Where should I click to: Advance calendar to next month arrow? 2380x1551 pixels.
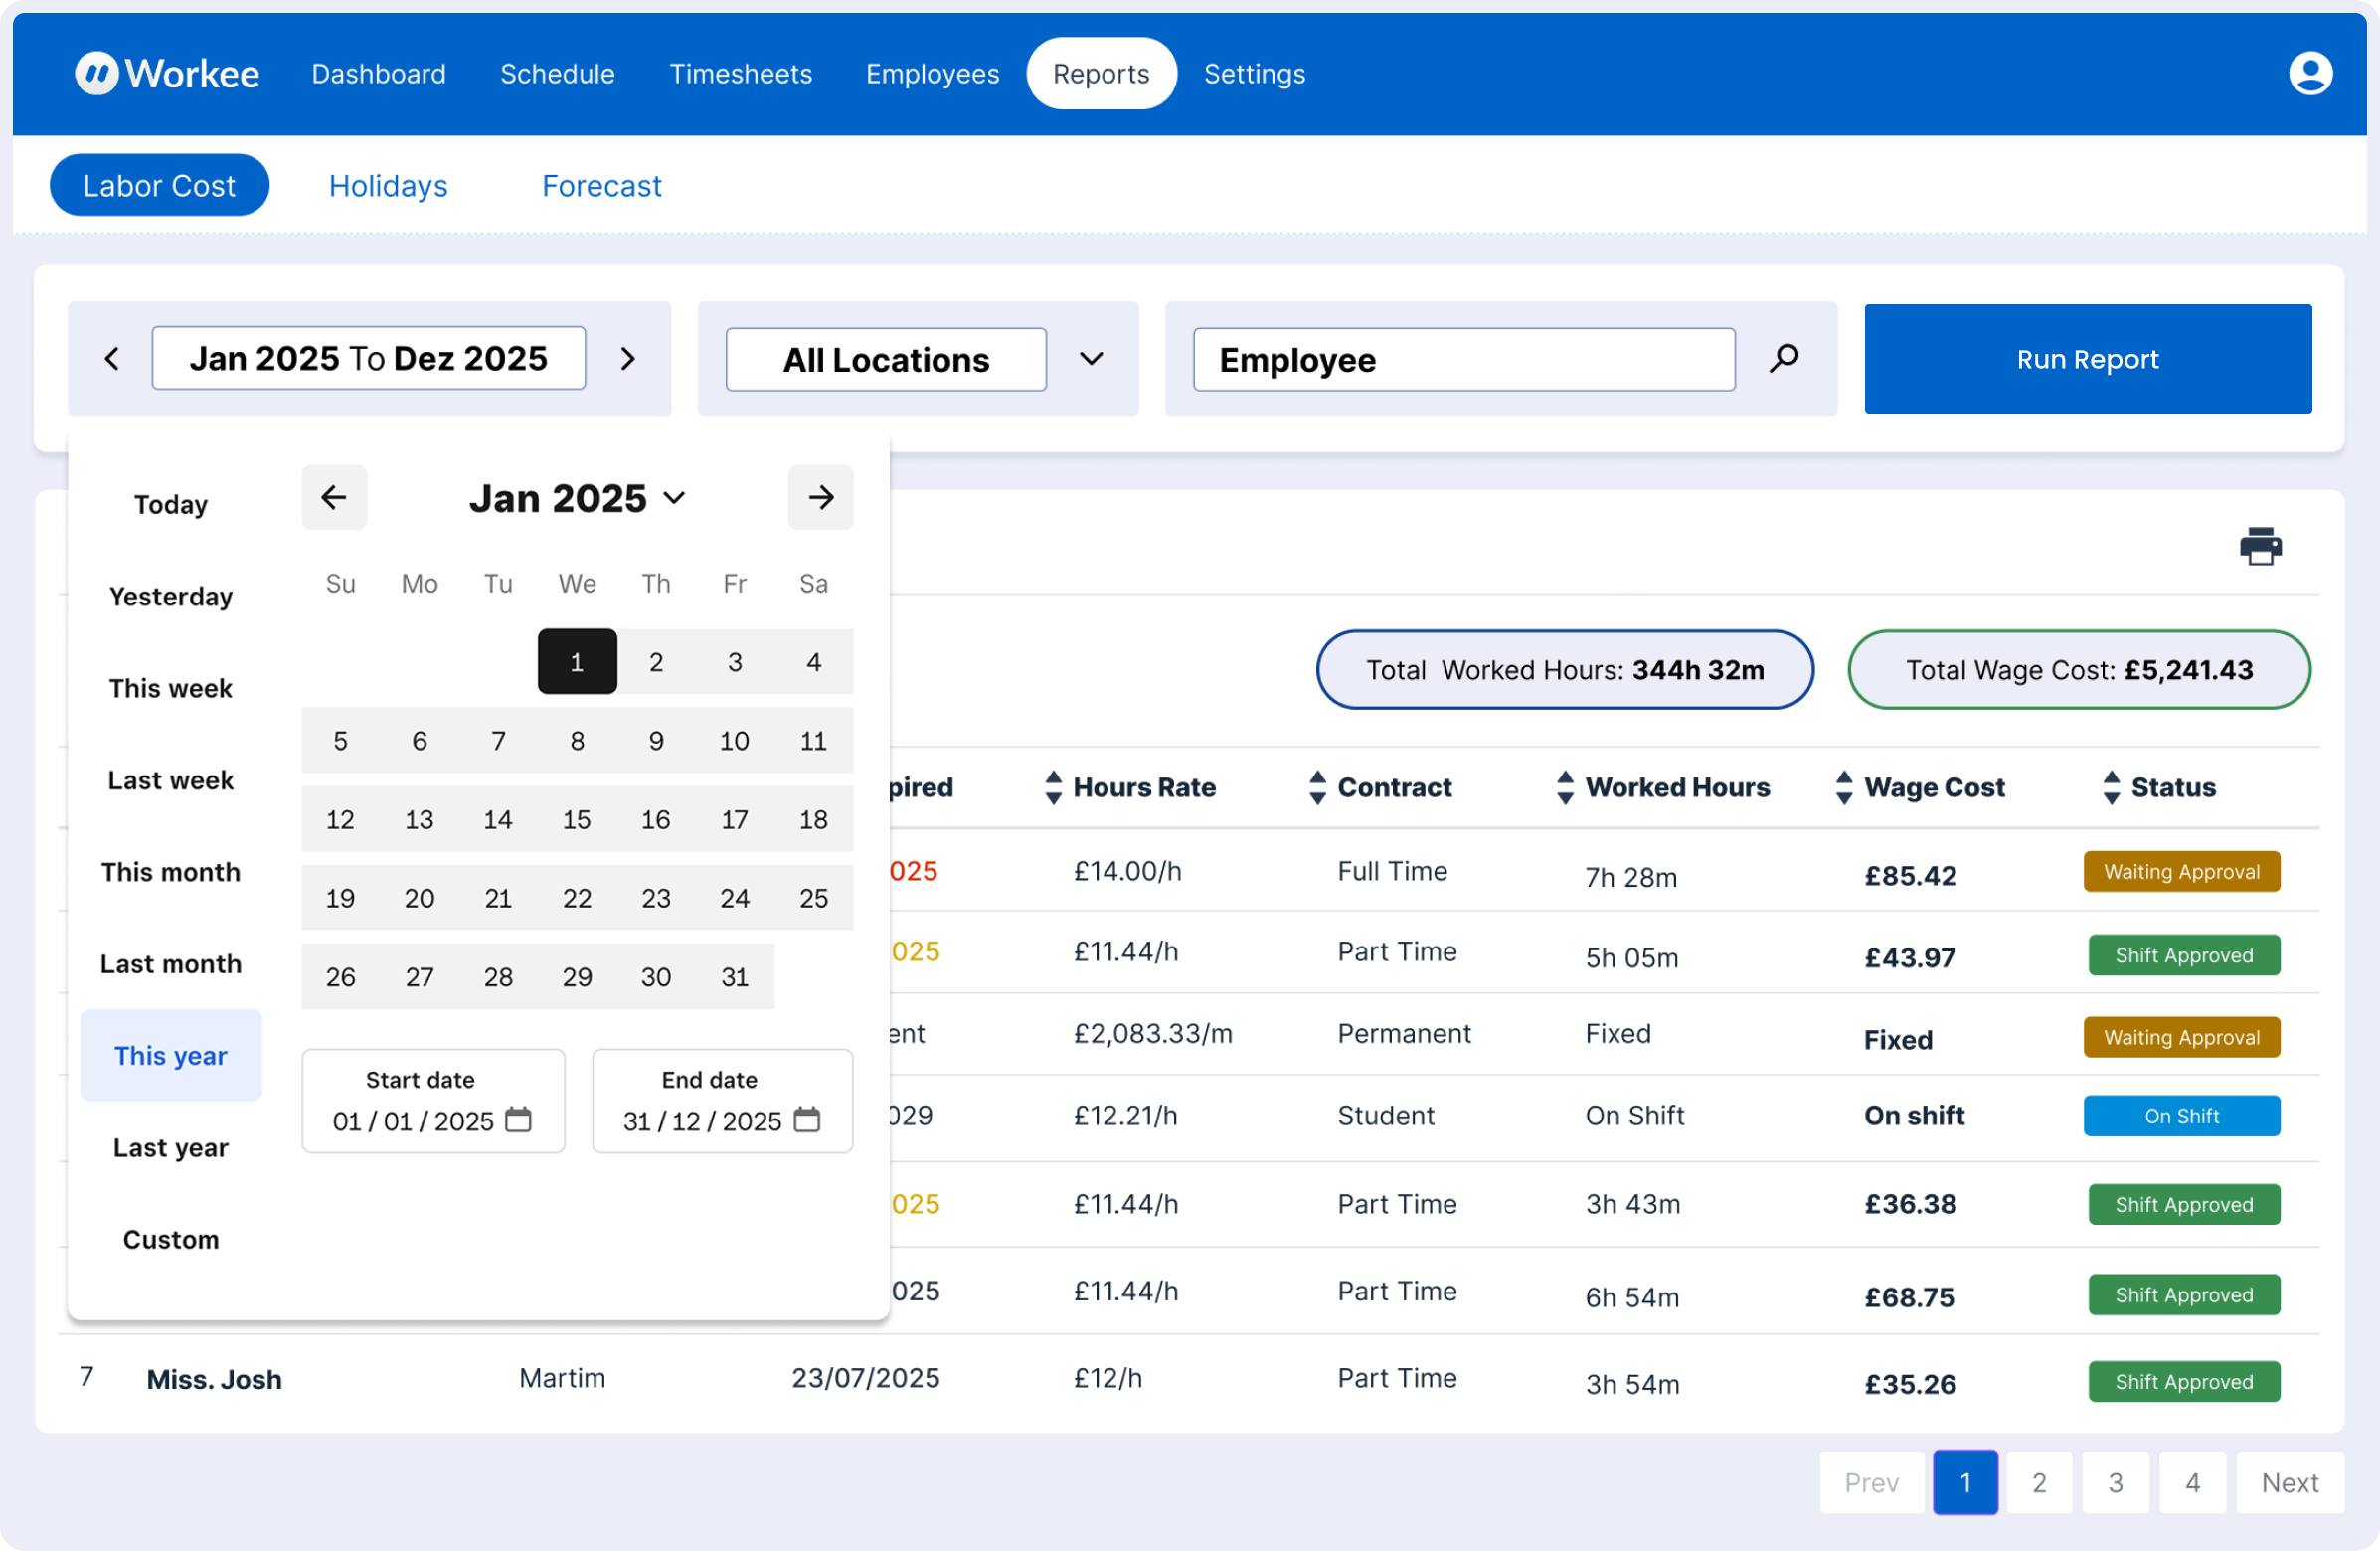820,497
